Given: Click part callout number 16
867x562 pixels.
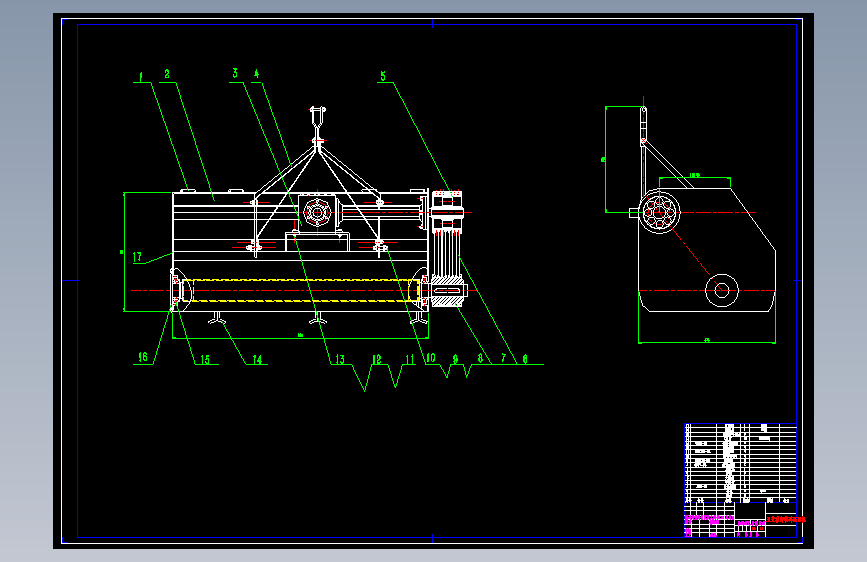Looking at the screenshot, I should point(143,357).
